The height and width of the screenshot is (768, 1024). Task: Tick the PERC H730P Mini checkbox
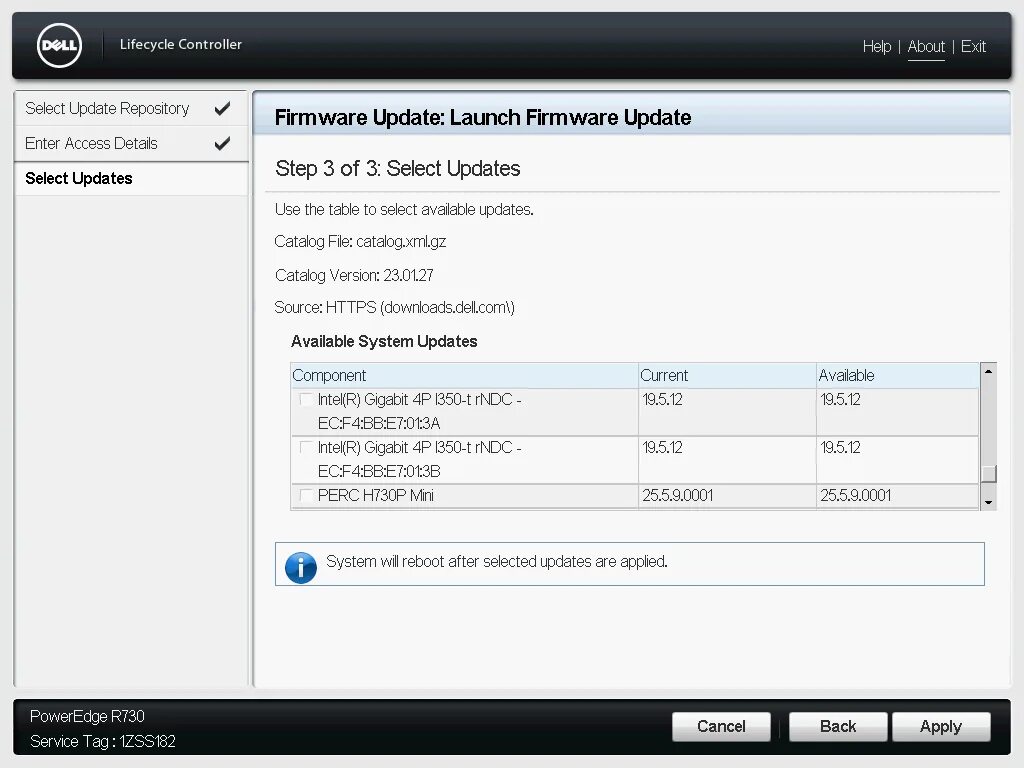(x=306, y=495)
